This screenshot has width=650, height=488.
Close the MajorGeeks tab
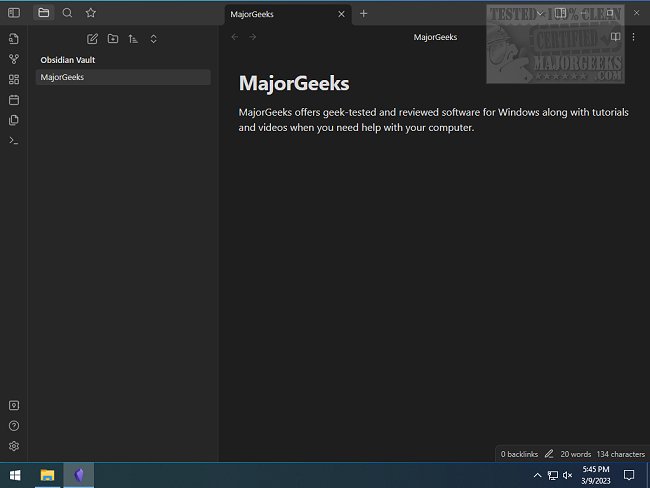click(341, 14)
